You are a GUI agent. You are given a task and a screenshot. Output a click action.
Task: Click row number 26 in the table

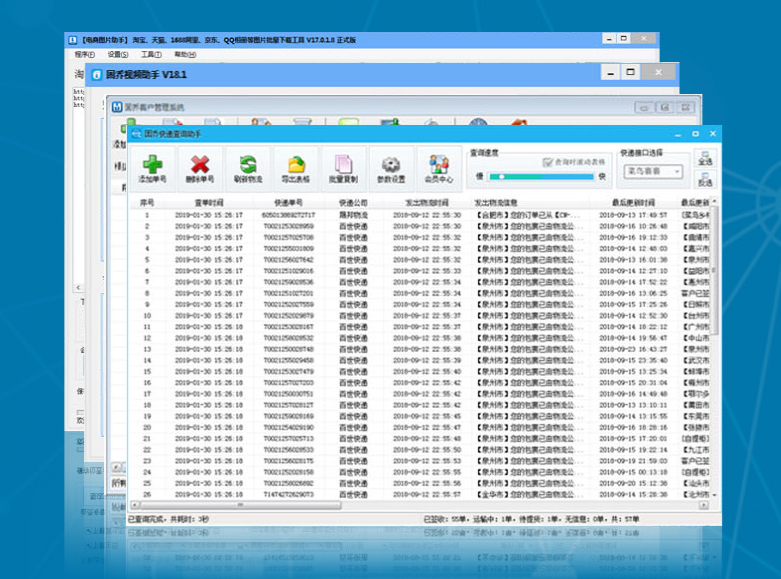click(x=147, y=495)
